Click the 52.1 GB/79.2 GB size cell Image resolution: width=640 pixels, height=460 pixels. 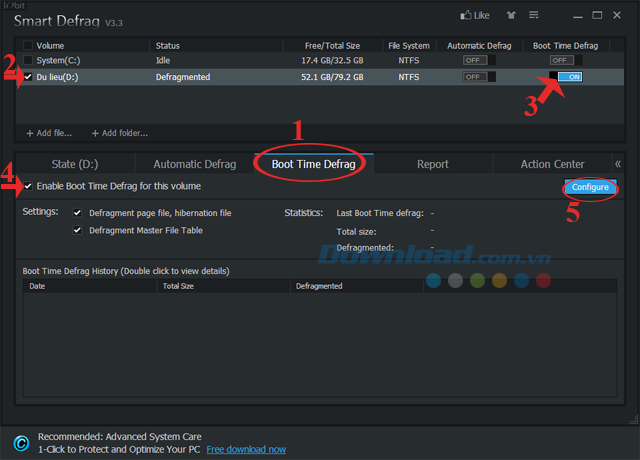(332, 77)
